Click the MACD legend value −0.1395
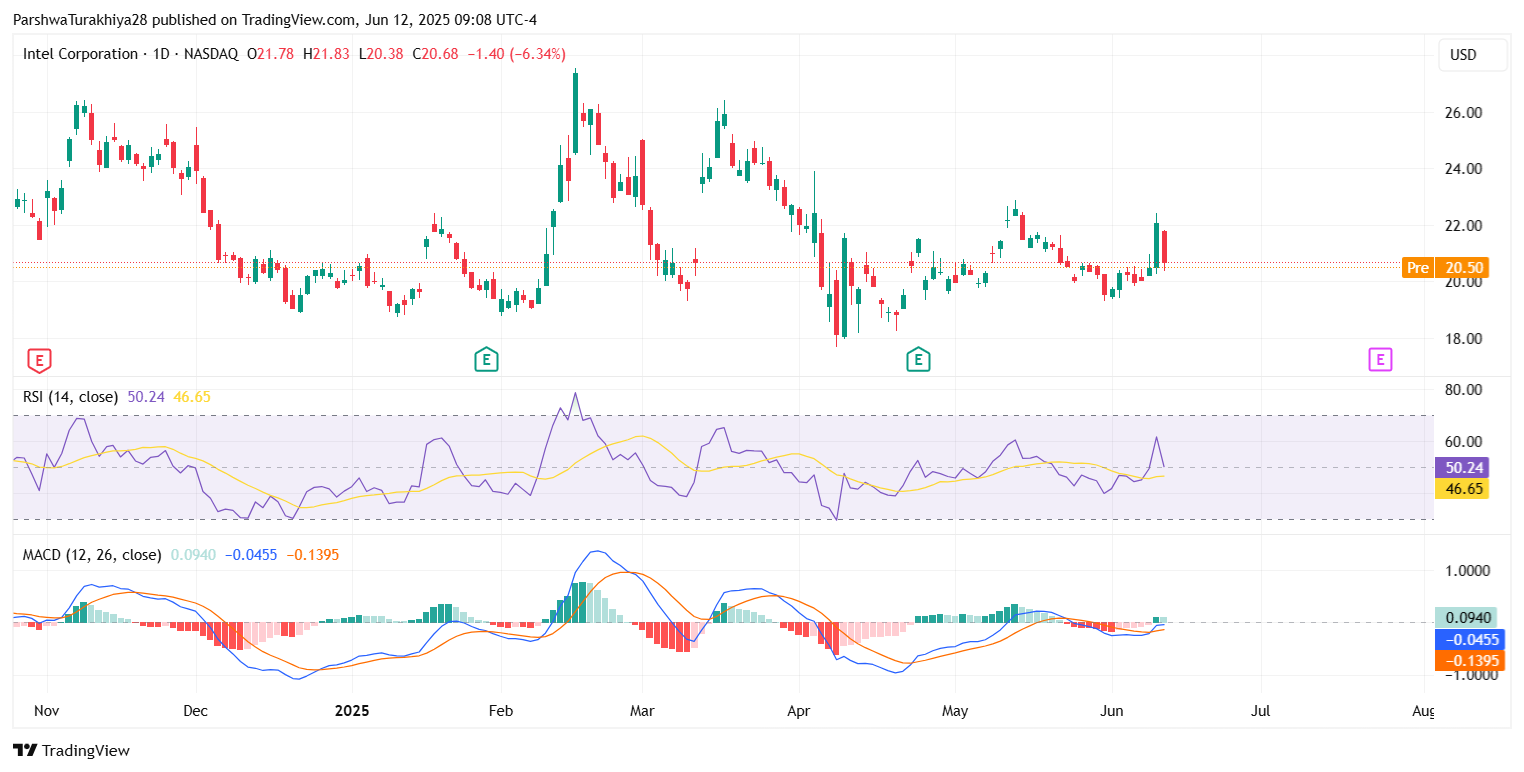 coord(313,555)
